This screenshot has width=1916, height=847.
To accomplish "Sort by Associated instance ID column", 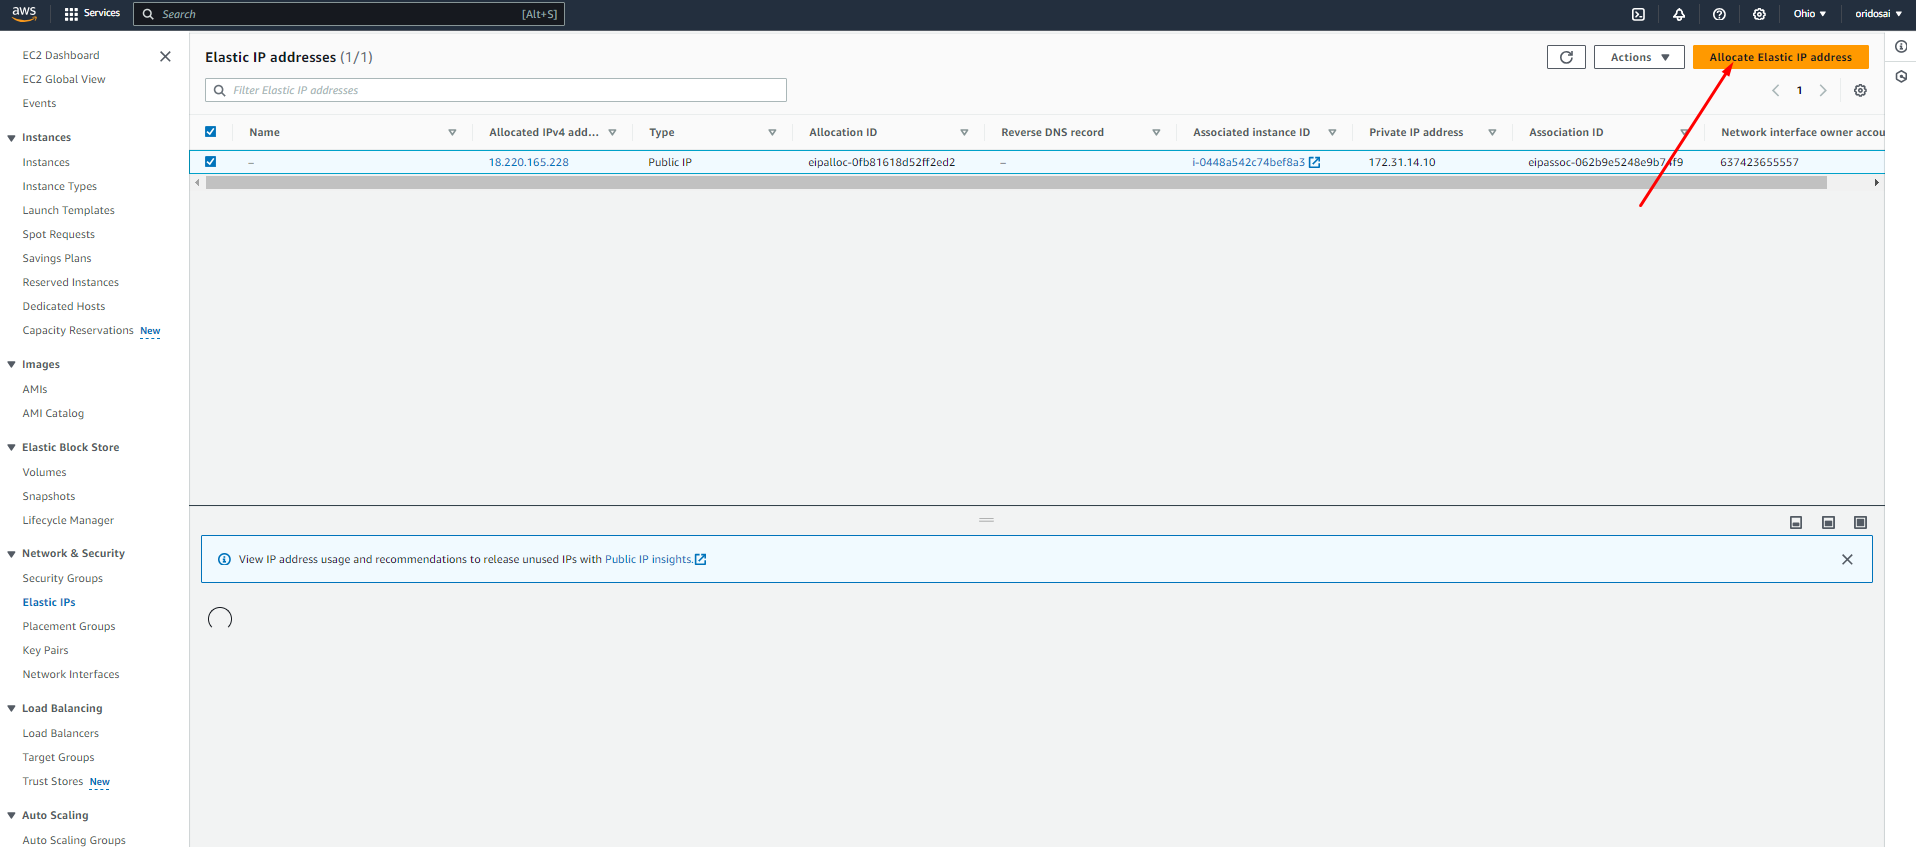I will 1332,132.
